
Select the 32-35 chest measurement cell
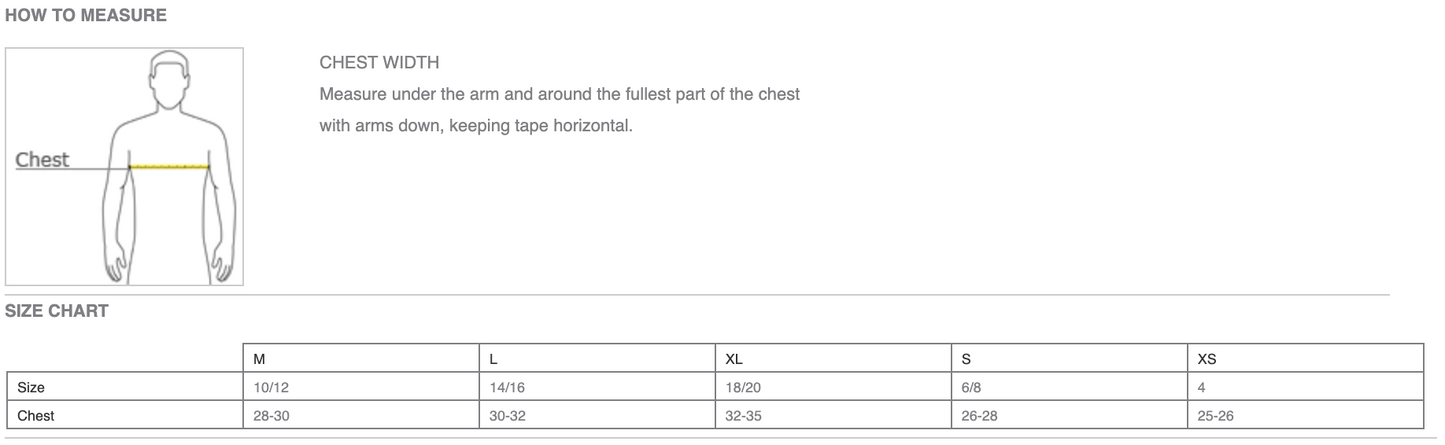(x=743, y=415)
